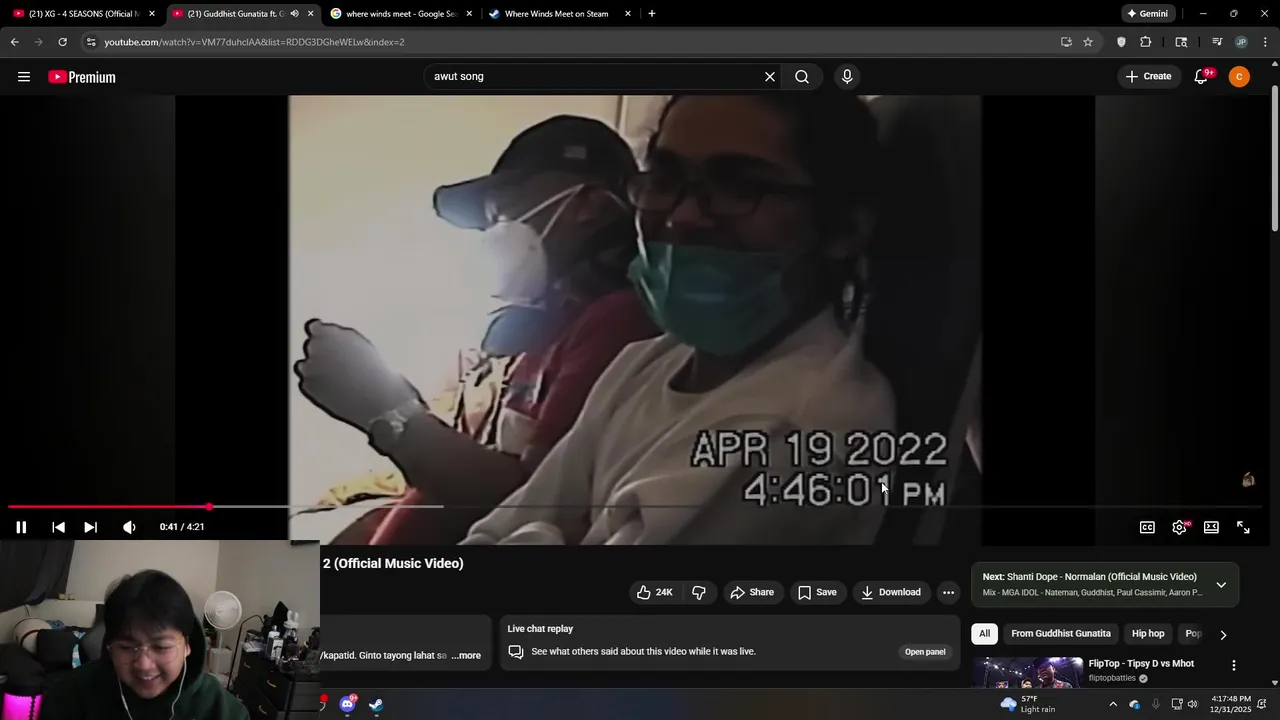Select From Guddhist Gunatita chip
The height and width of the screenshot is (720, 1280).
[x=1060, y=634]
